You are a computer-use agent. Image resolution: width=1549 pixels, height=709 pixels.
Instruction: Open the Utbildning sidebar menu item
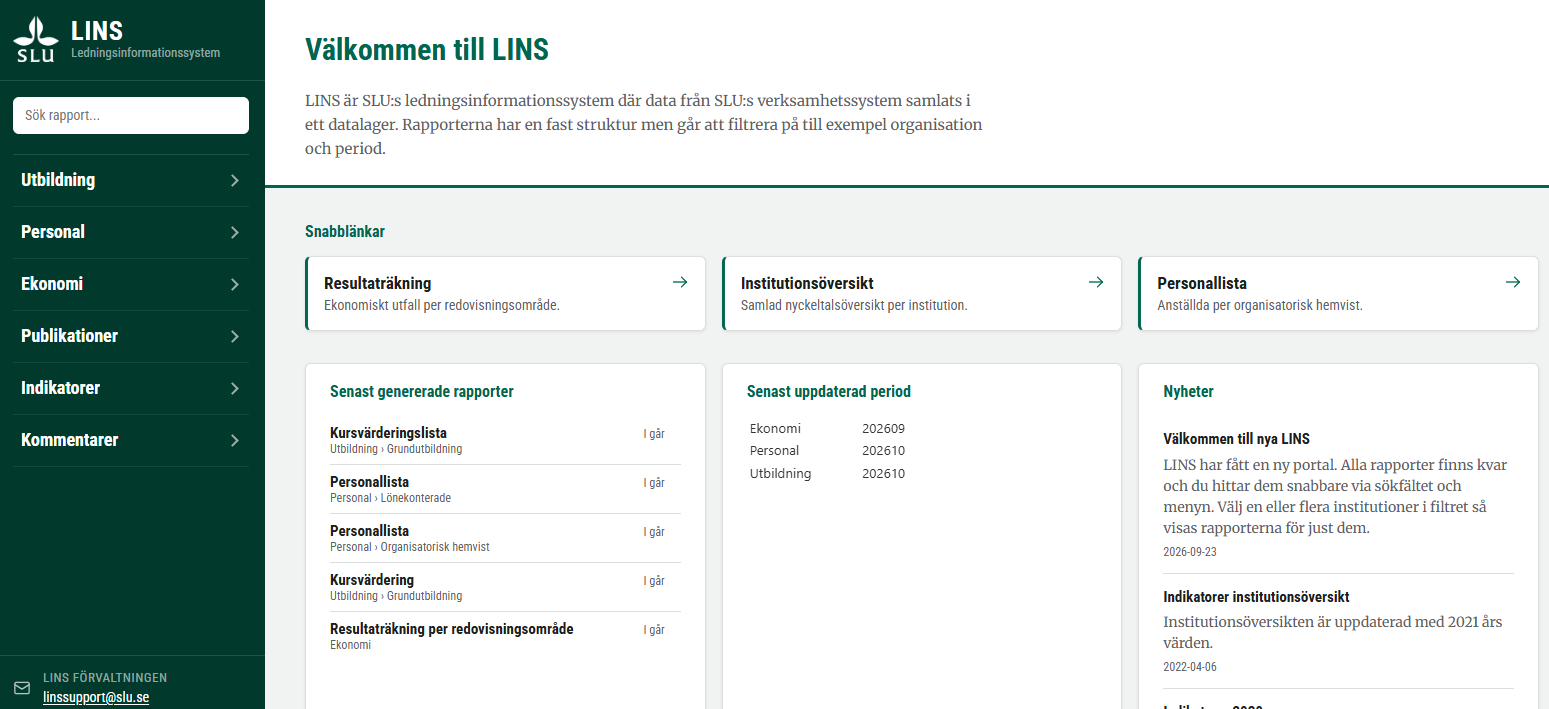point(131,180)
